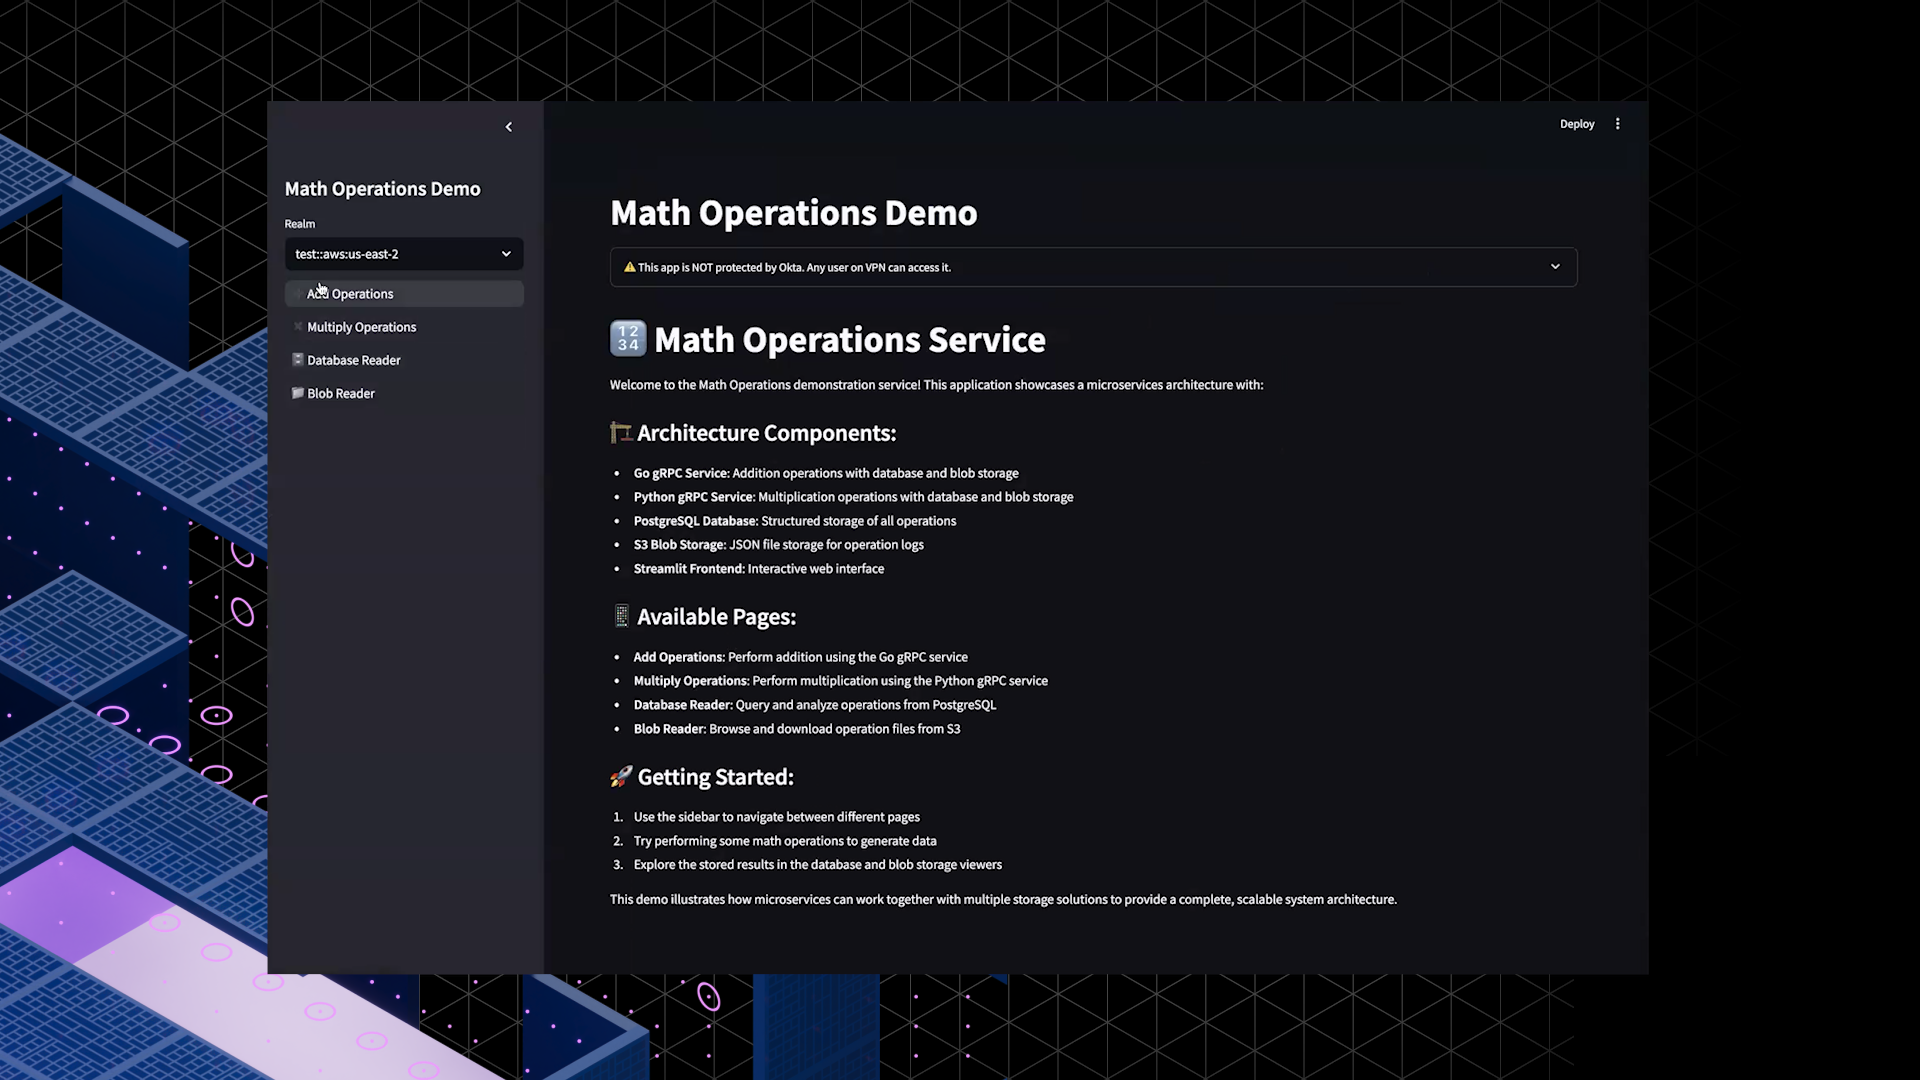Click the 'This demo illustrates' closing paragraph
Viewport: 1920px width, 1080px height.
(x=1003, y=900)
